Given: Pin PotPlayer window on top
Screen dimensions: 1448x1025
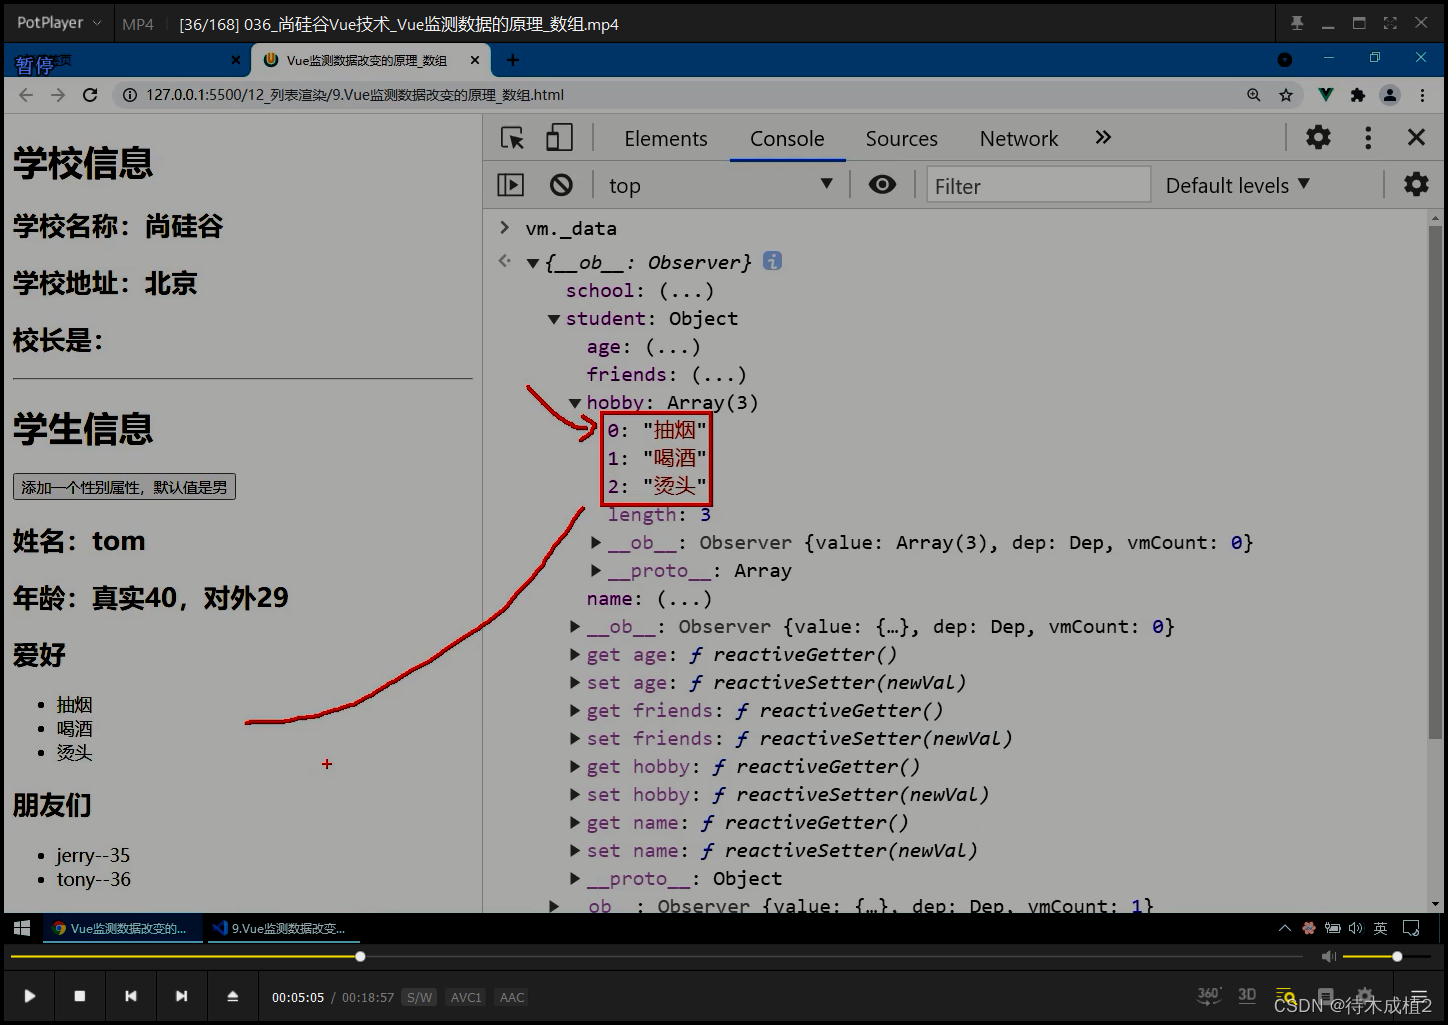Looking at the screenshot, I should point(1297,23).
